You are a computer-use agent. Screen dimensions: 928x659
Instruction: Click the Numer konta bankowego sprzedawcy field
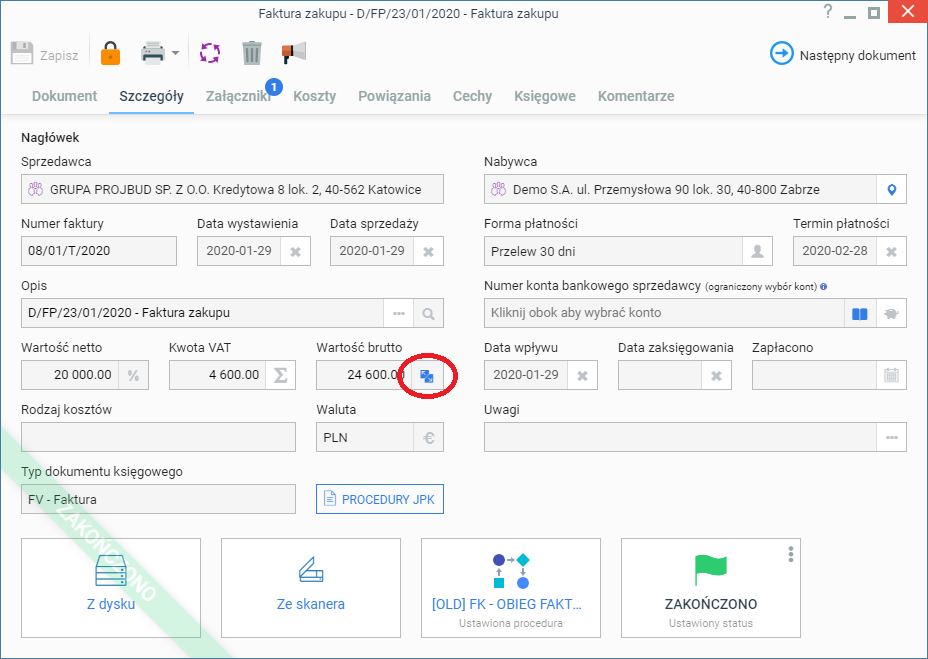pos(664,313)
